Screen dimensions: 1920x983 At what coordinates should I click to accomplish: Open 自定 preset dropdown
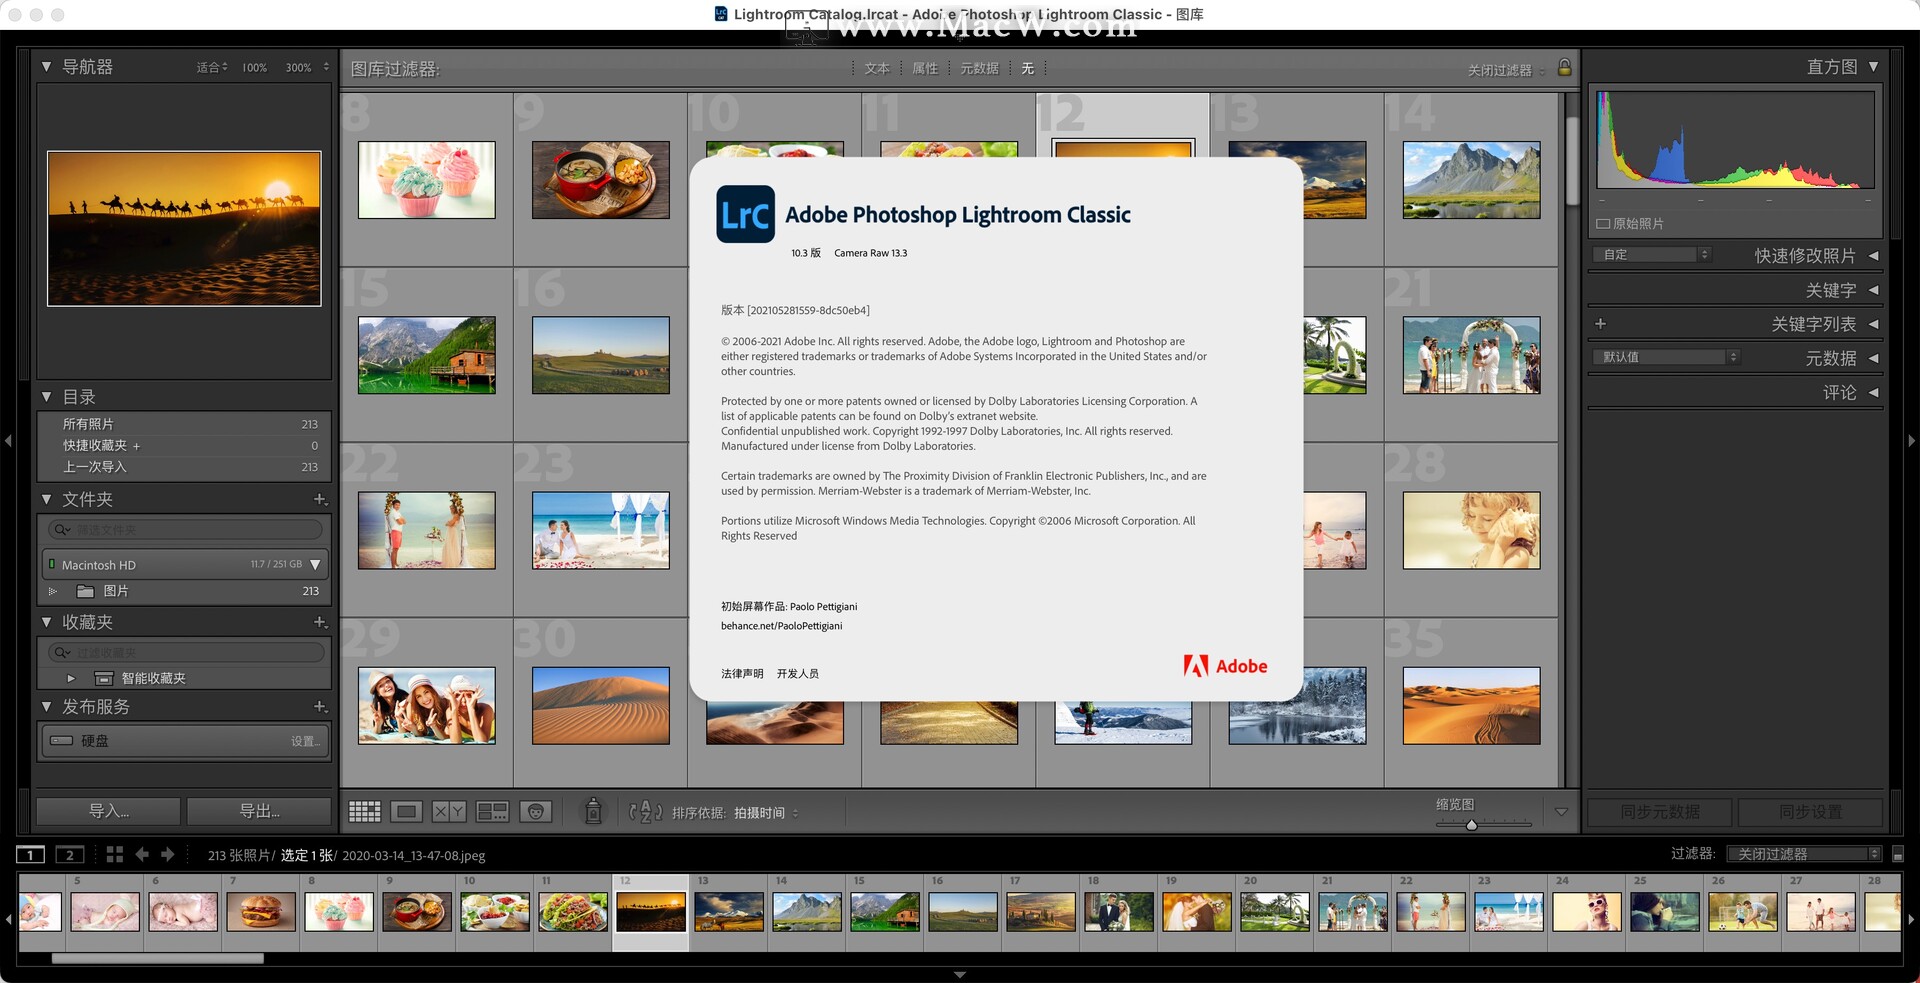pos(1652,255)
